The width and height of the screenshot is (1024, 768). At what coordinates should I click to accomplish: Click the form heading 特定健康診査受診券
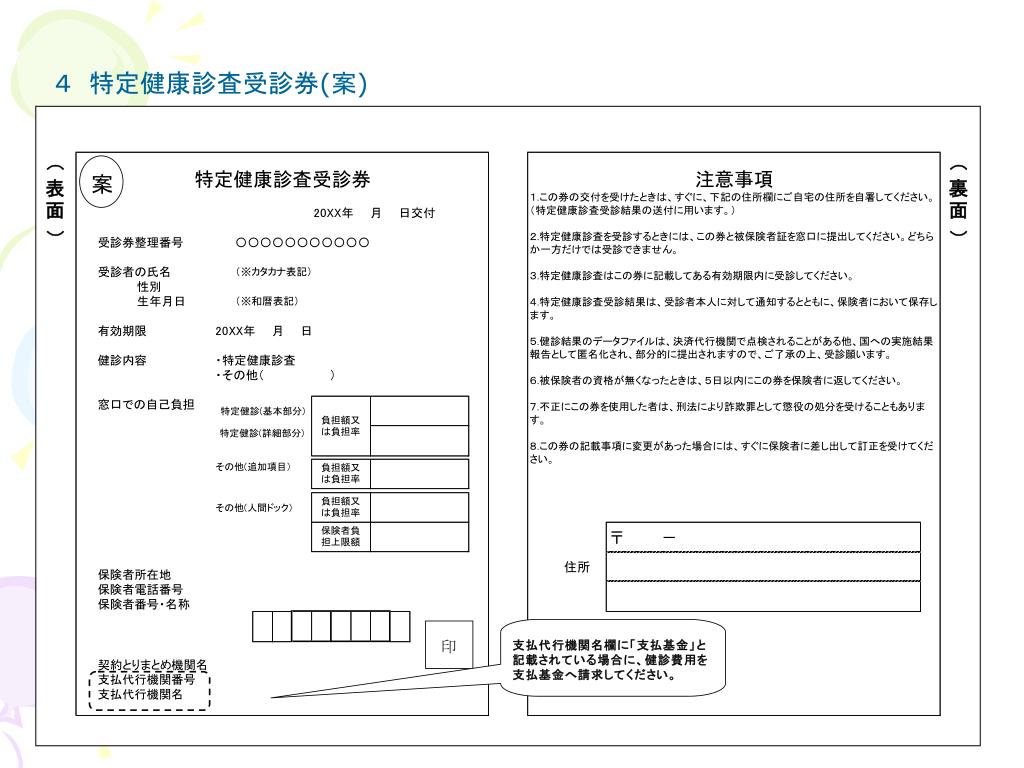point(283,179)
